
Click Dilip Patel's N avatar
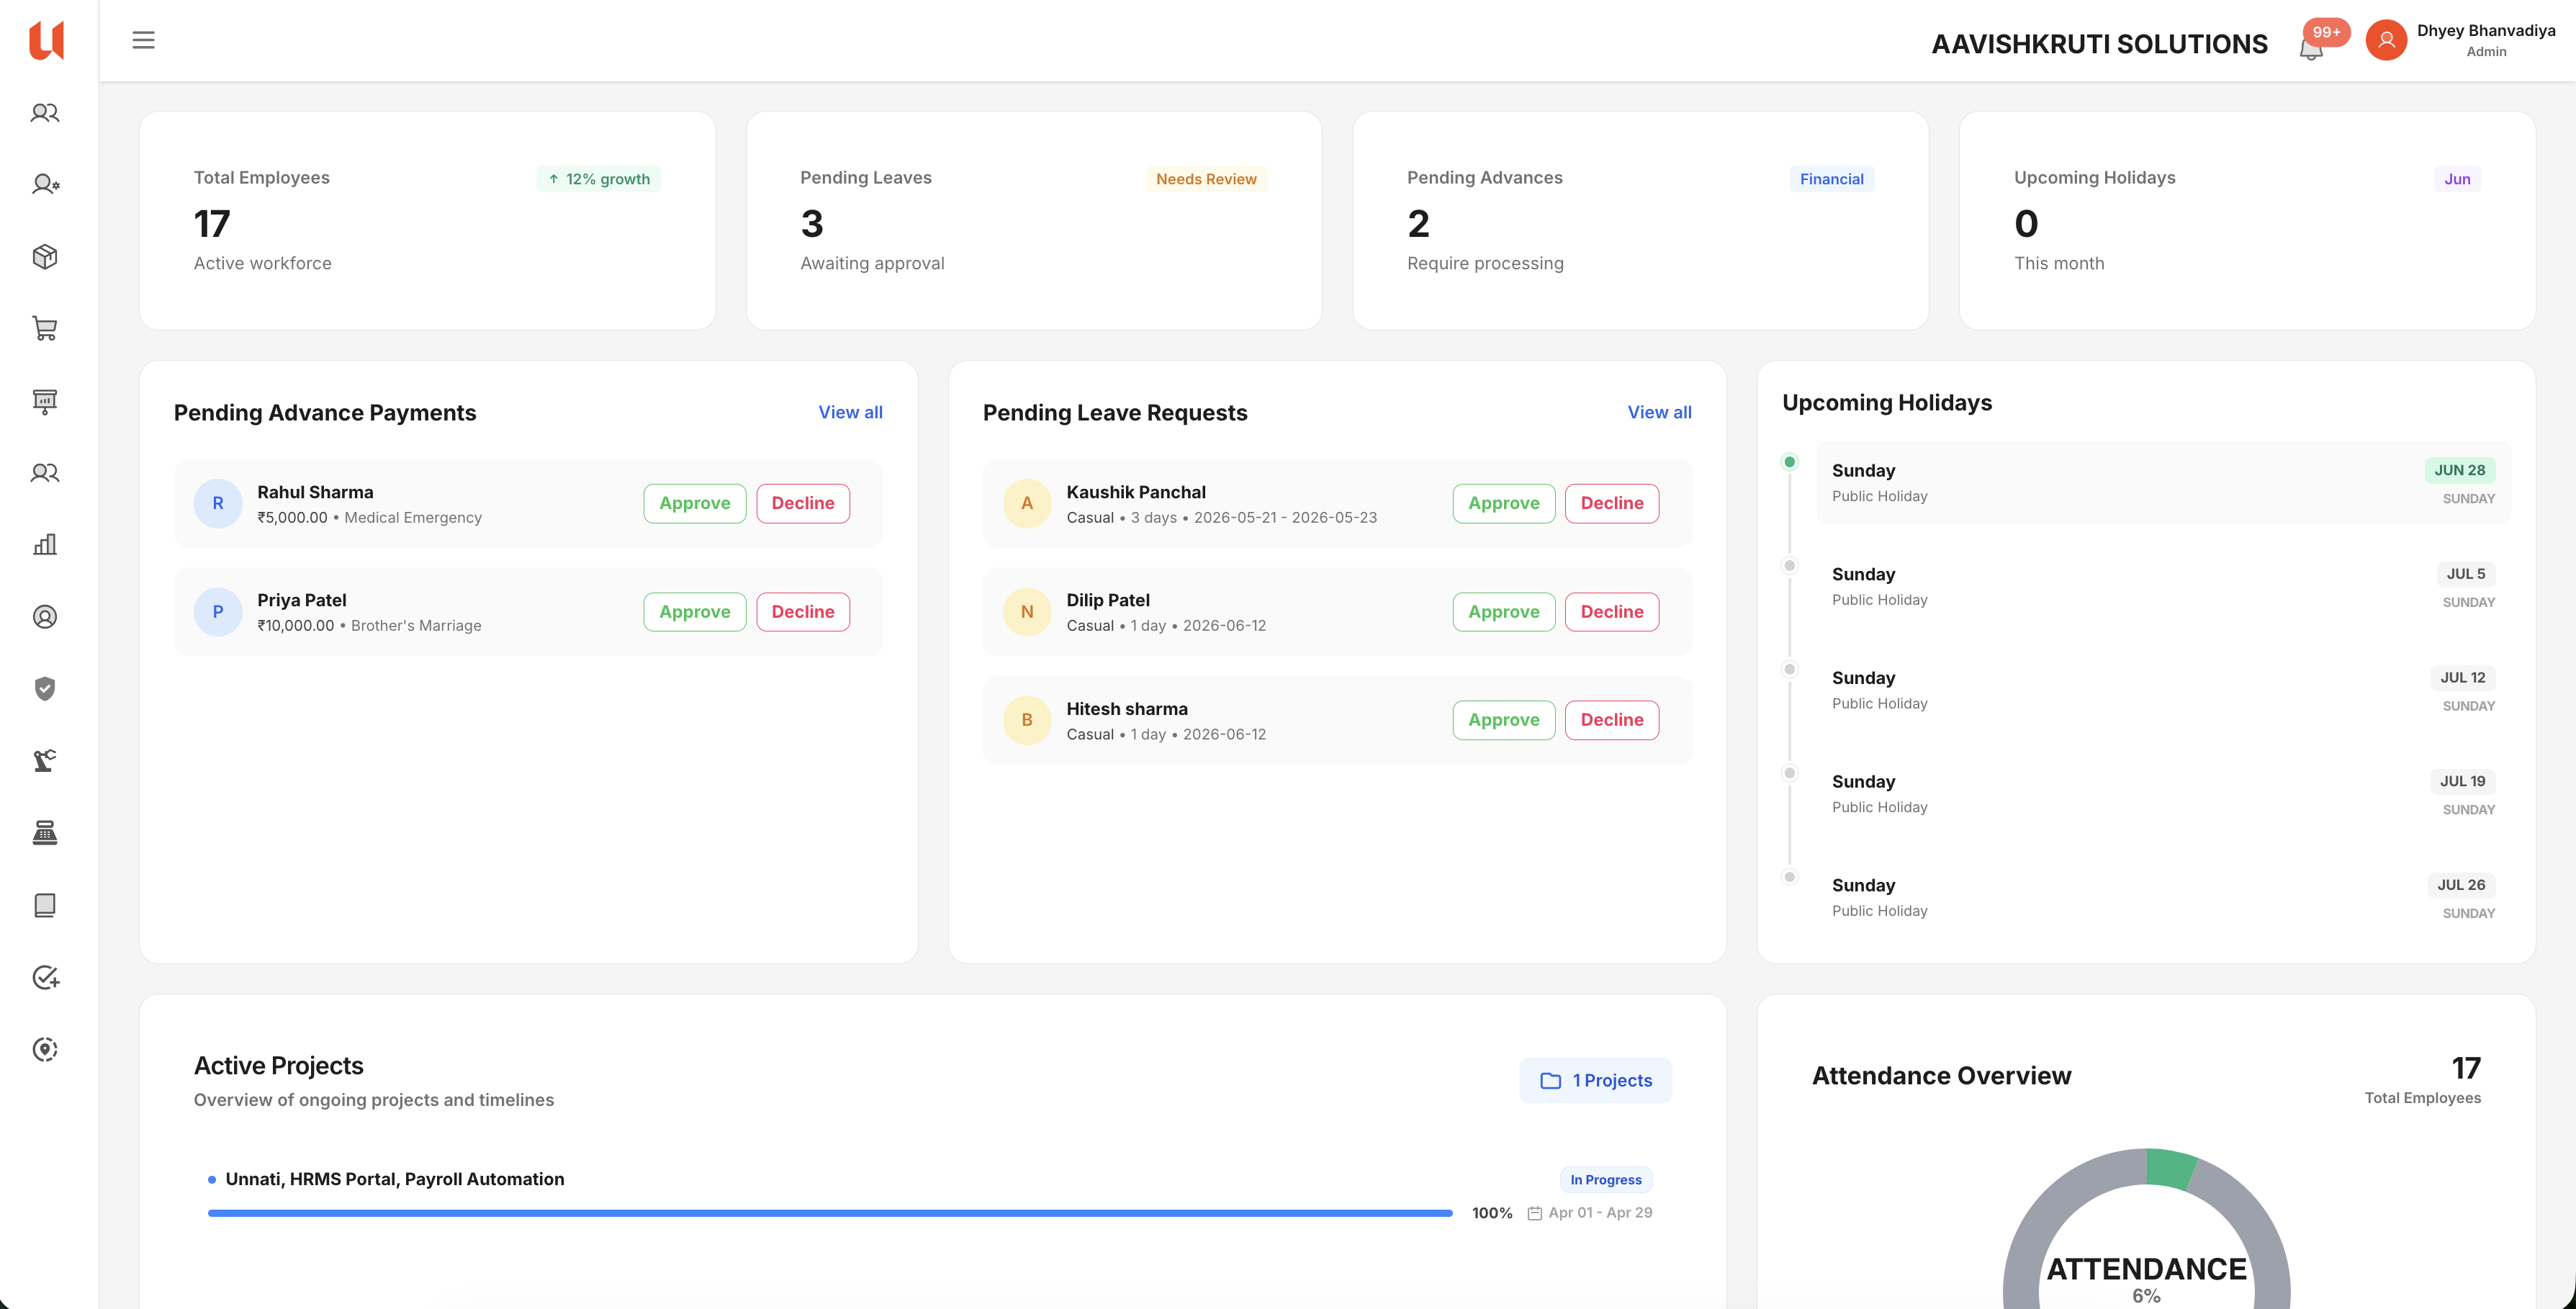(1027, 611)
